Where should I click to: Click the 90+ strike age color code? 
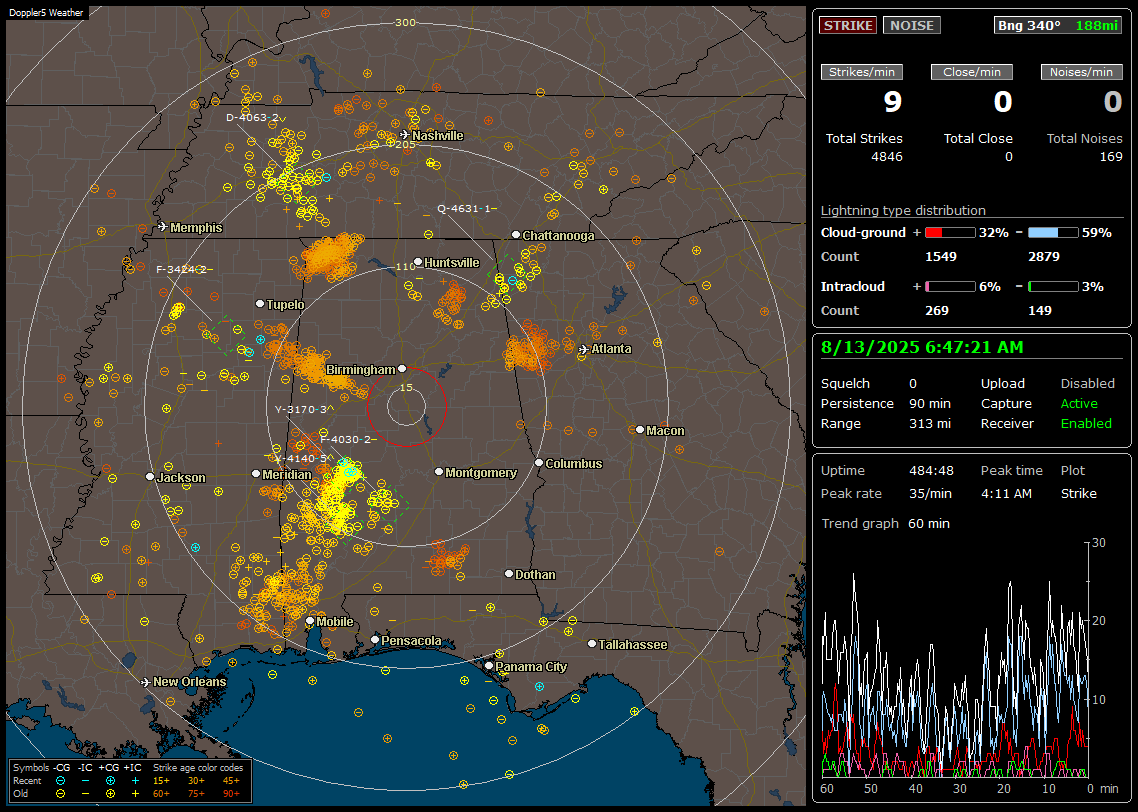click(231, 794)
